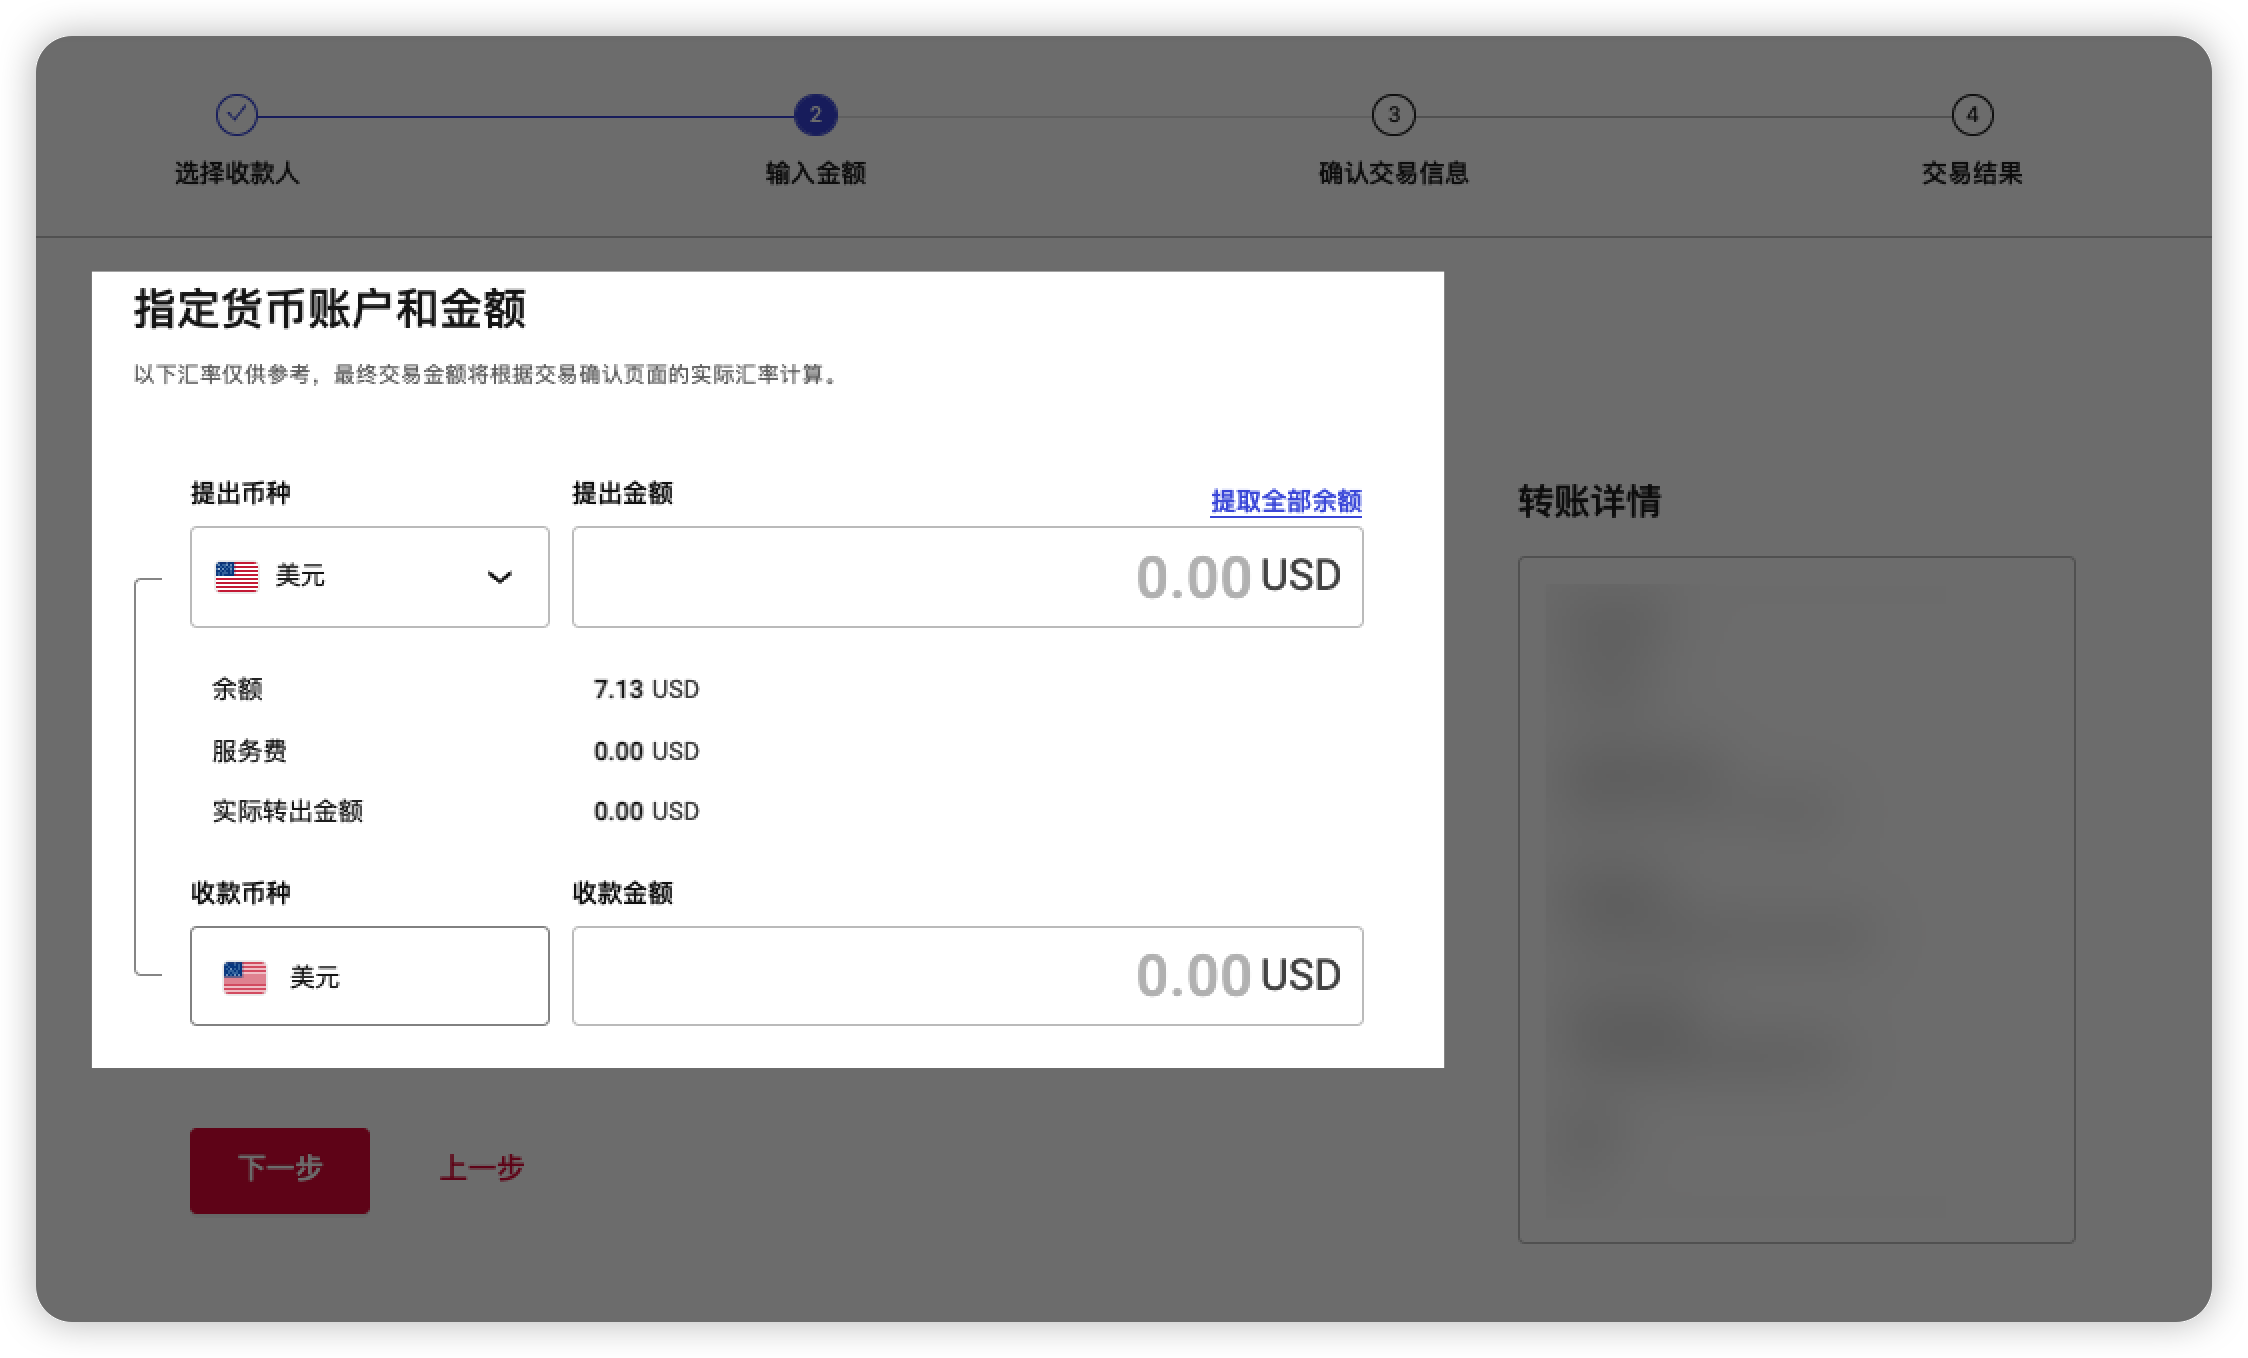Click the exchange rate notice text 以下汇率仅供参考
The height and width of the screenshot is (1358, 2248).
(487, 375)
